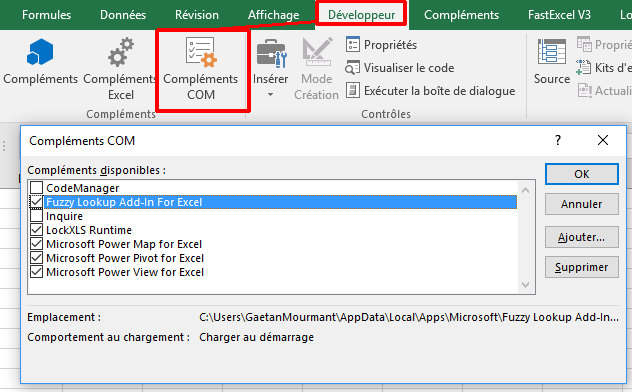Open the Révision ribbon tab
The image size is (632, 392).
[197, 15]
